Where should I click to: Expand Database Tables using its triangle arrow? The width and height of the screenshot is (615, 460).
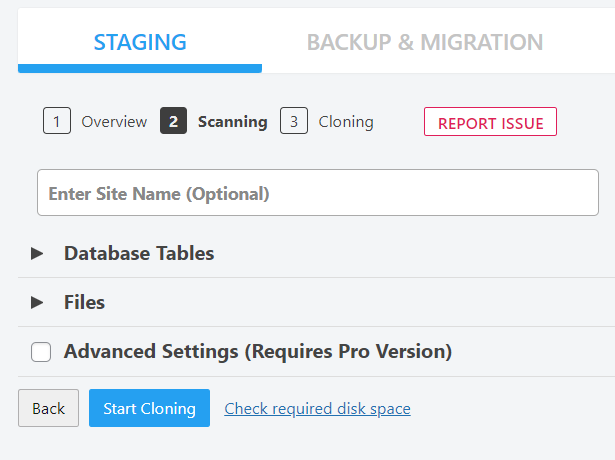point(37,253)
